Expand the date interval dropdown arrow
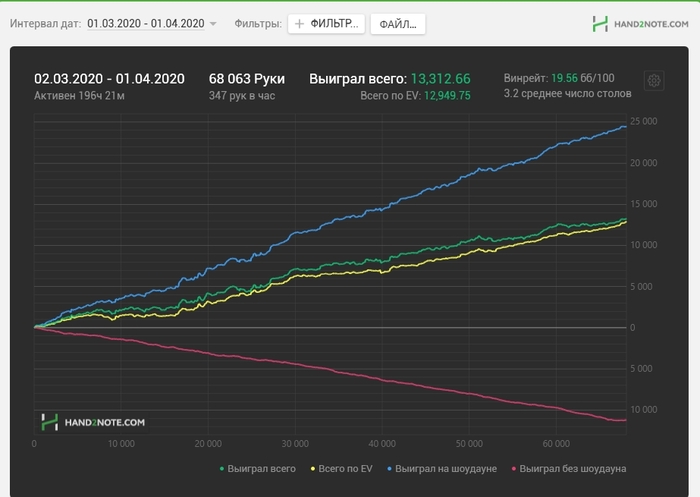Screen dimensions: 700x497 (213, 24)
